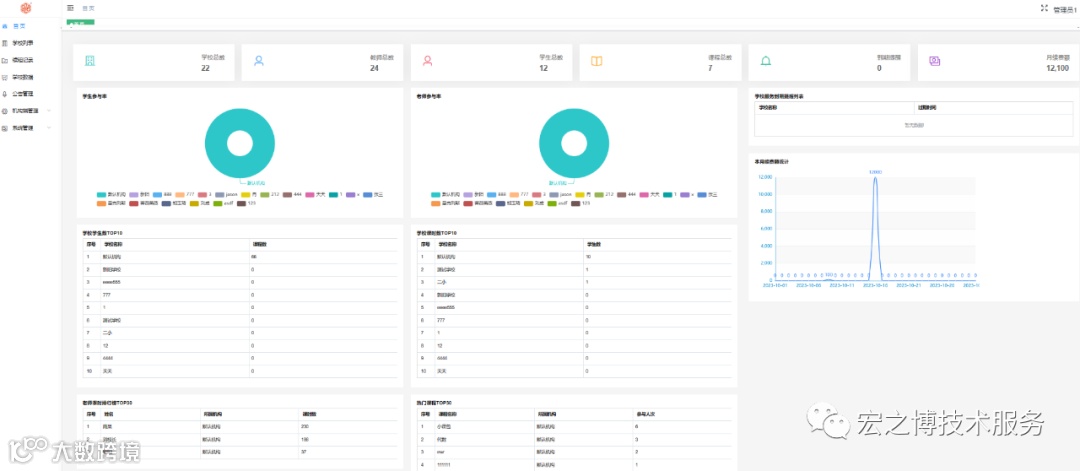Click the 课程总数 value 7 on the stat card
This screenshot has width=1080, height=471.
710,68
